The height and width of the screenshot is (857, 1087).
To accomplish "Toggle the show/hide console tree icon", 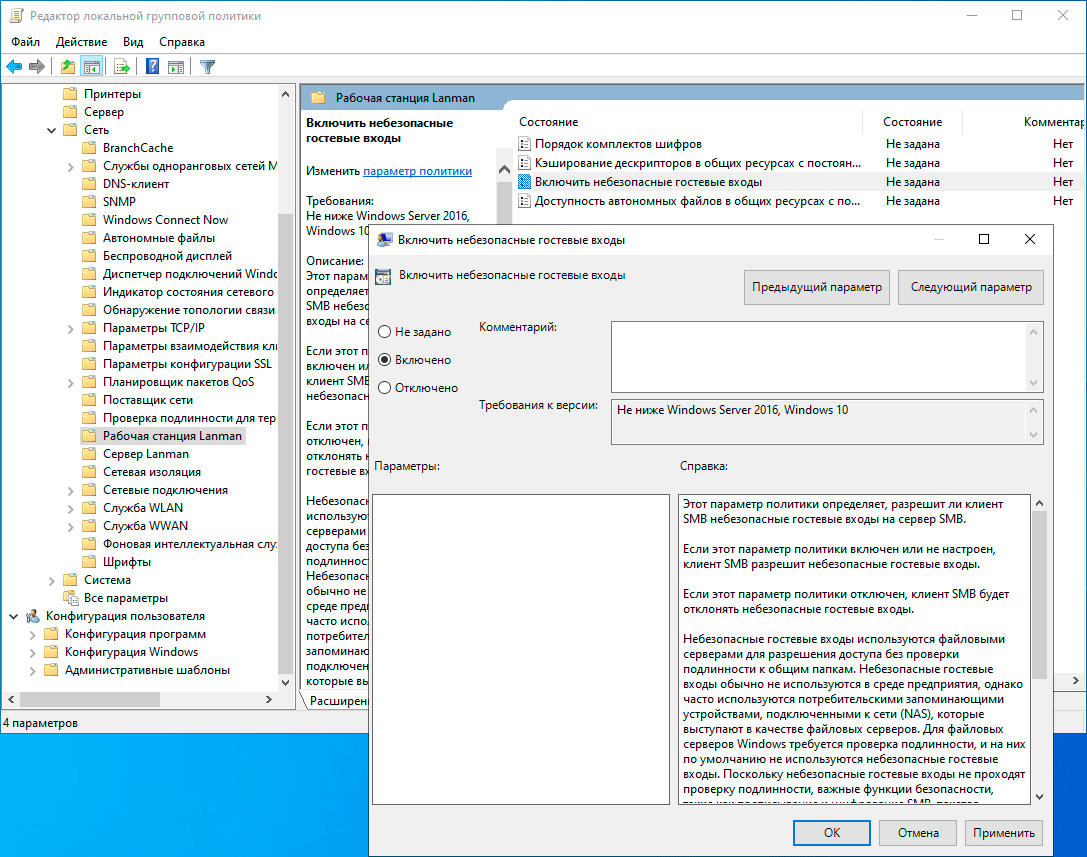I will tap(92, 67).
